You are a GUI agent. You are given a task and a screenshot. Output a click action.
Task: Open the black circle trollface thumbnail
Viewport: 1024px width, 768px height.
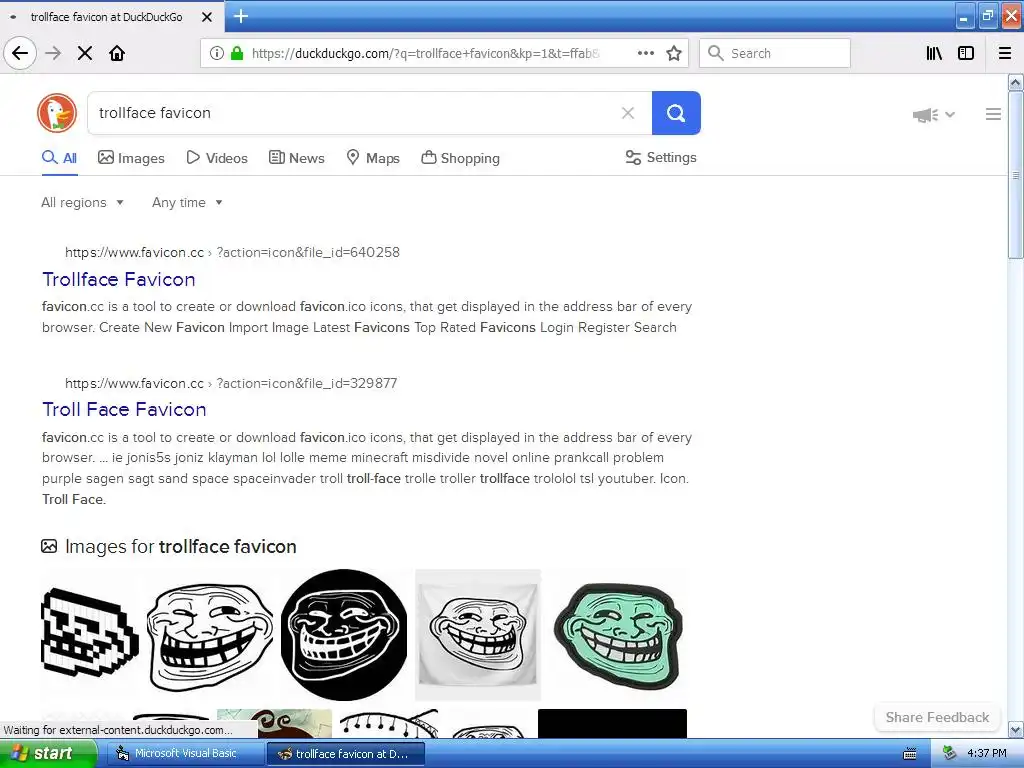pos(344,635)
